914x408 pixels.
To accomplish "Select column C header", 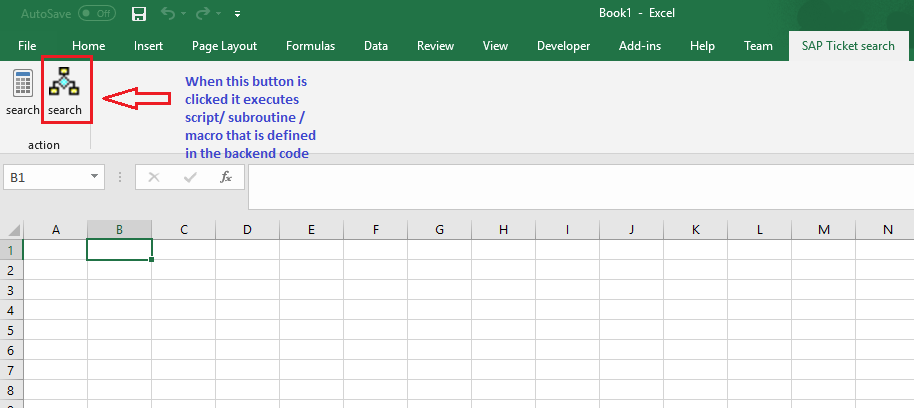I will point(184,230).
